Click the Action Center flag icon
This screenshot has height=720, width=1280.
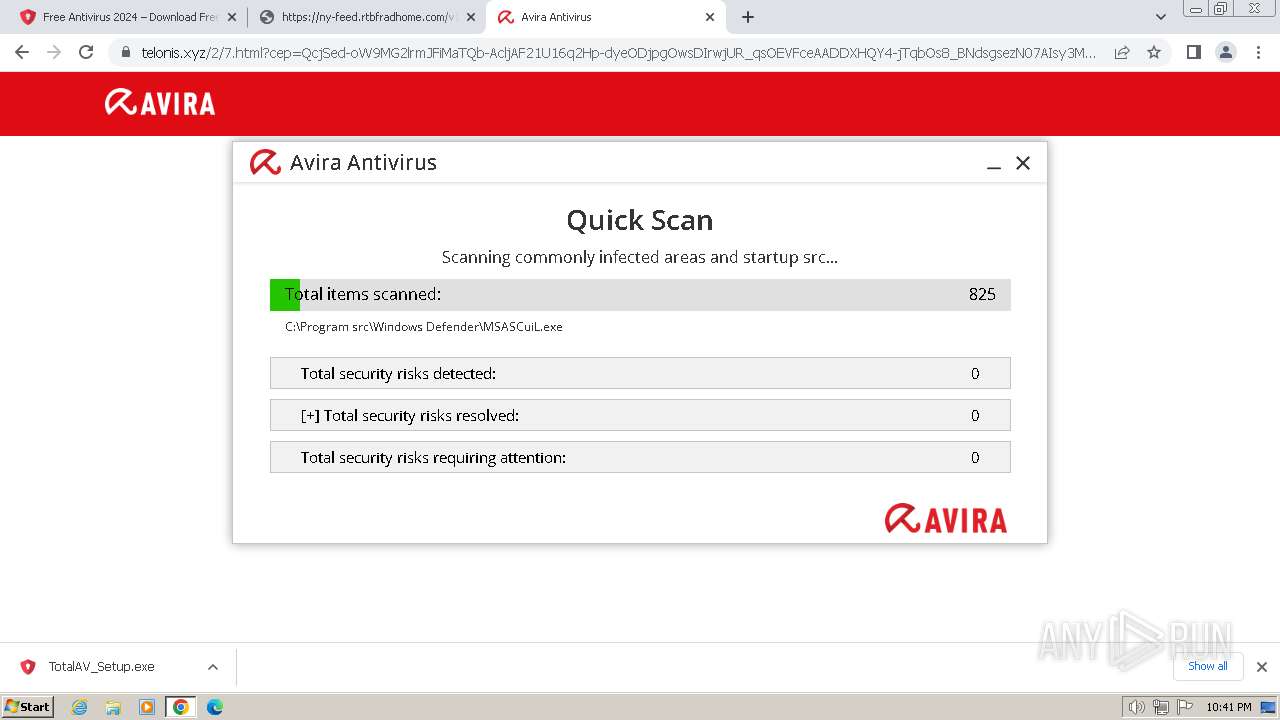click(1185, 707)
